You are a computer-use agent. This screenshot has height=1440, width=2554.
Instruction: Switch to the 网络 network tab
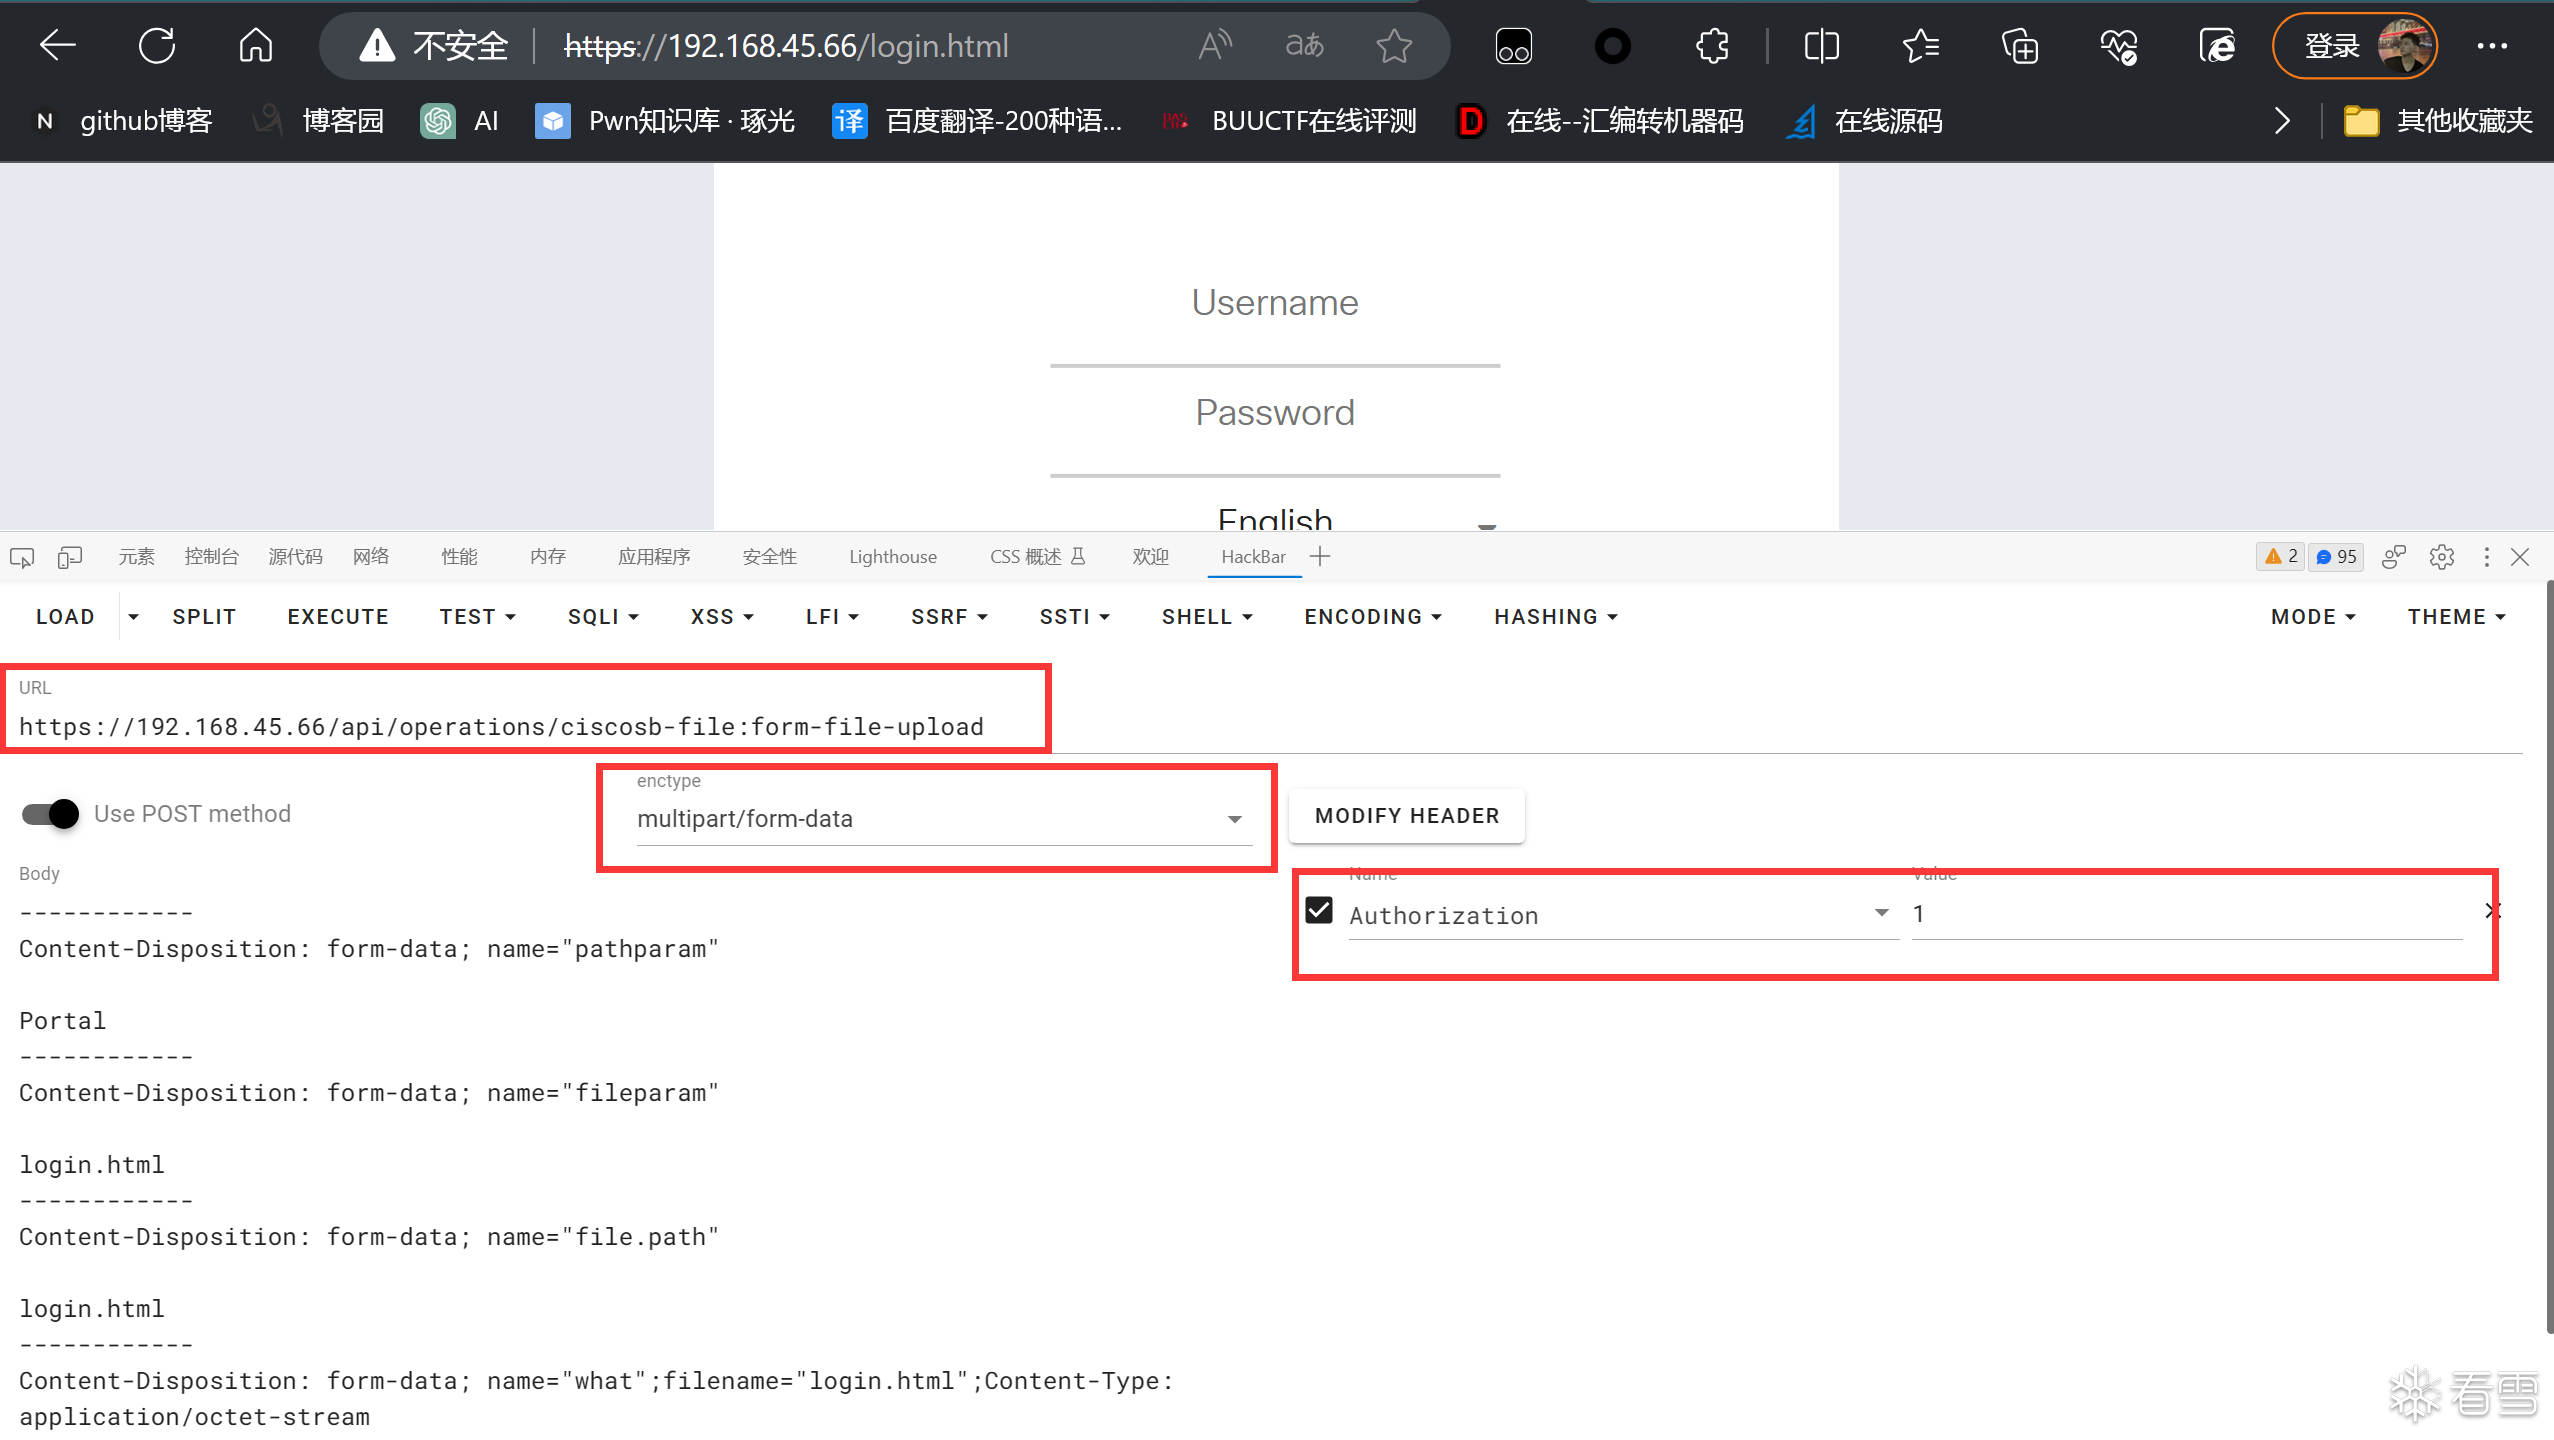[370, 557]
